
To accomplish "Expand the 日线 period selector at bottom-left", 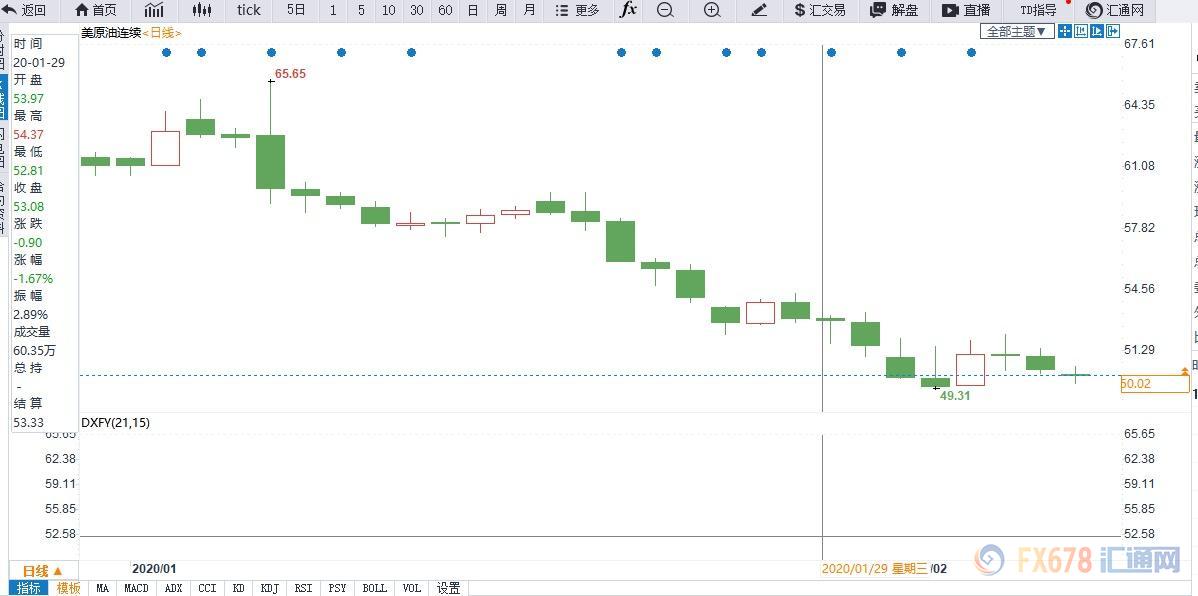I will pyautogui.click(x=42, y=571).
